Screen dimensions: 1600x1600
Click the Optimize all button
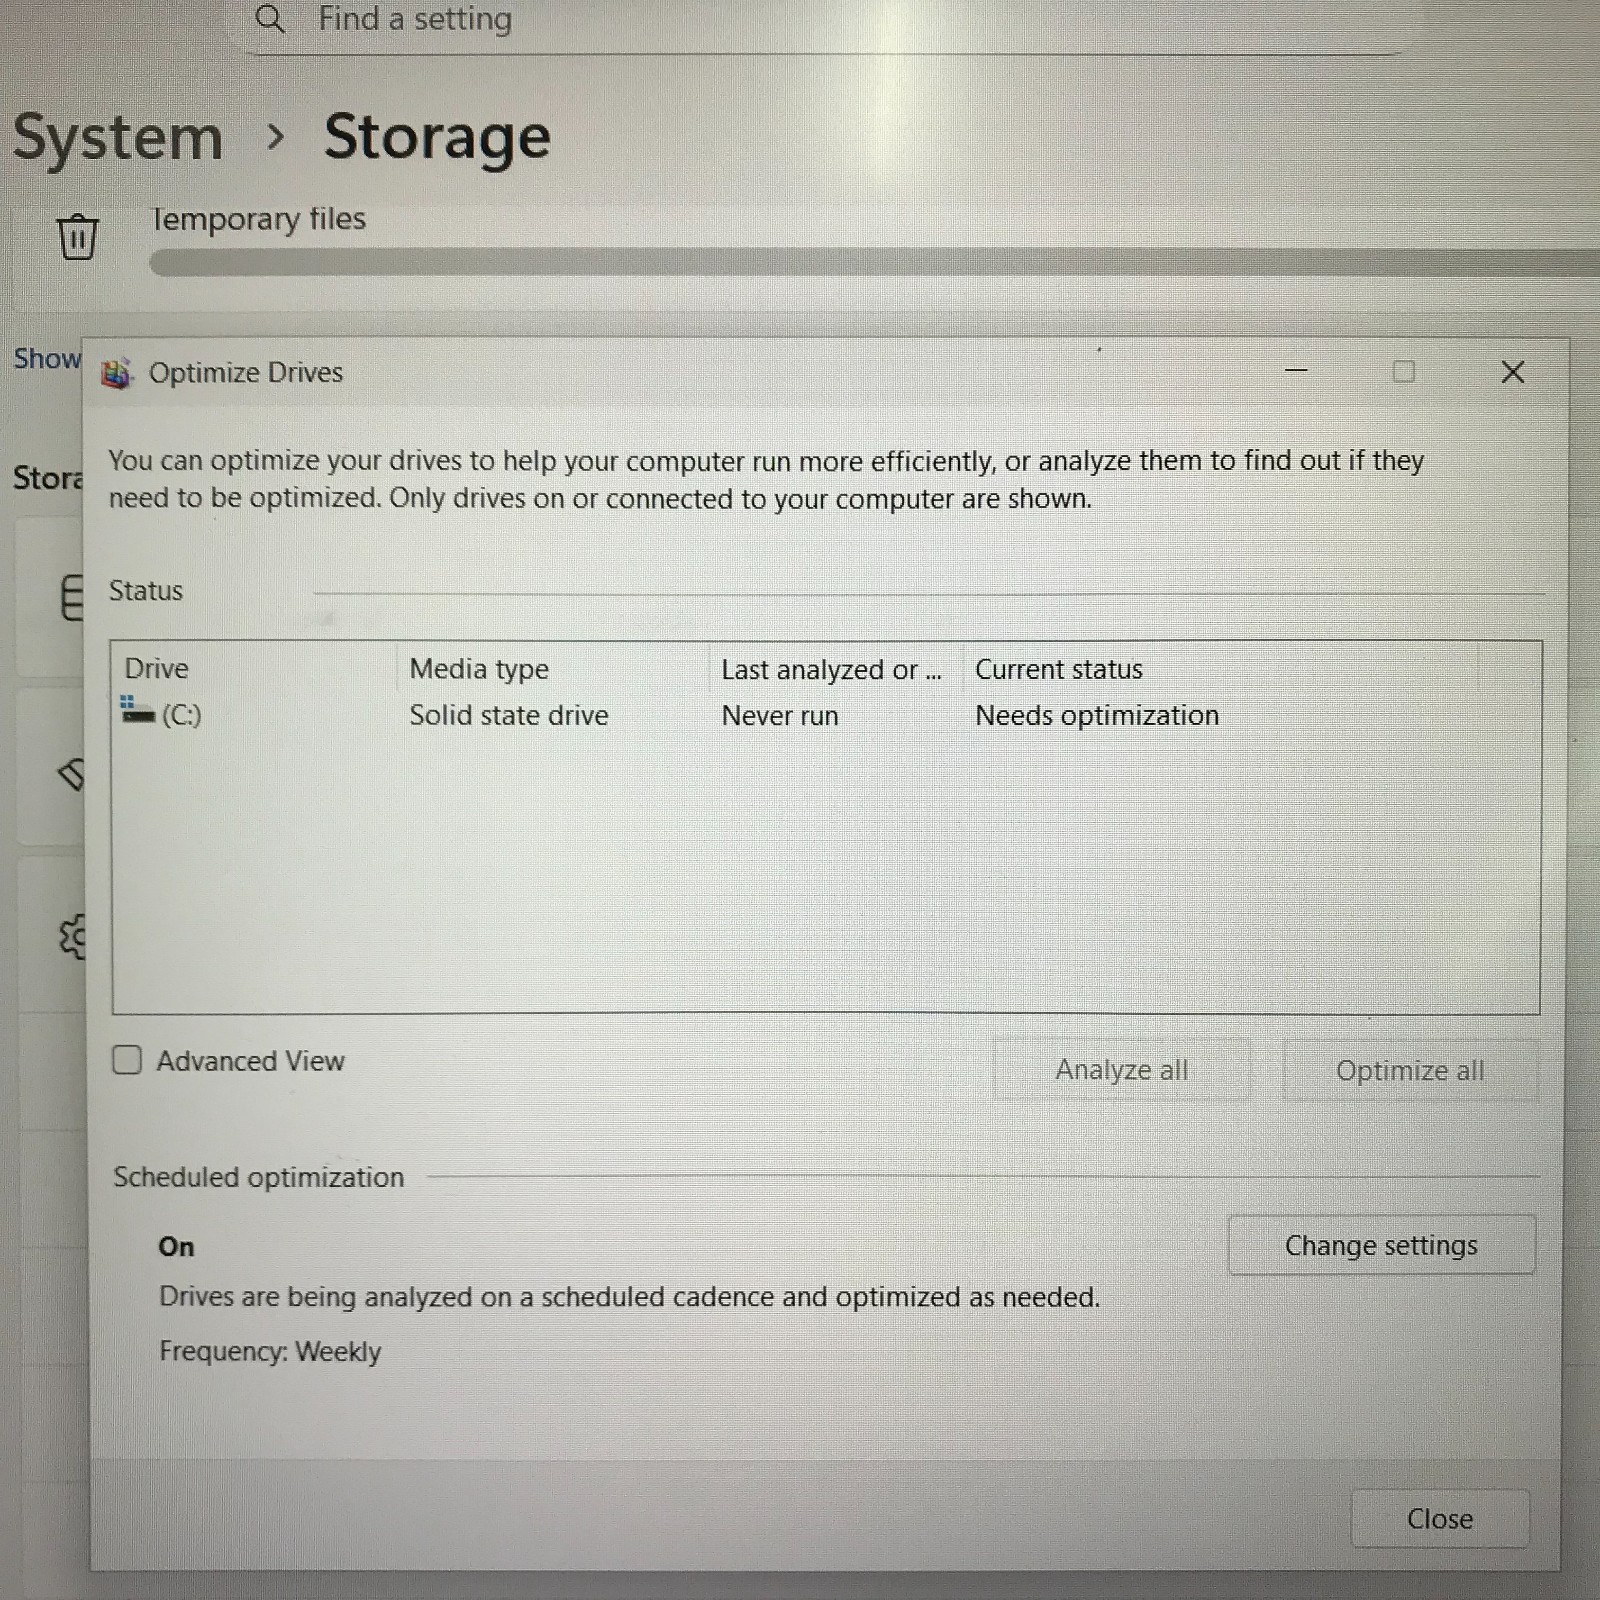(1410, 1071)
